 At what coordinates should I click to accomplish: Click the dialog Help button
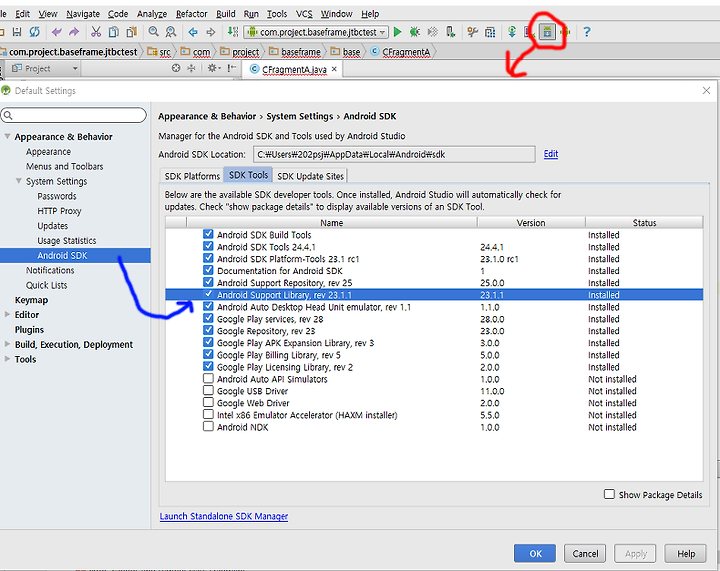686,553
